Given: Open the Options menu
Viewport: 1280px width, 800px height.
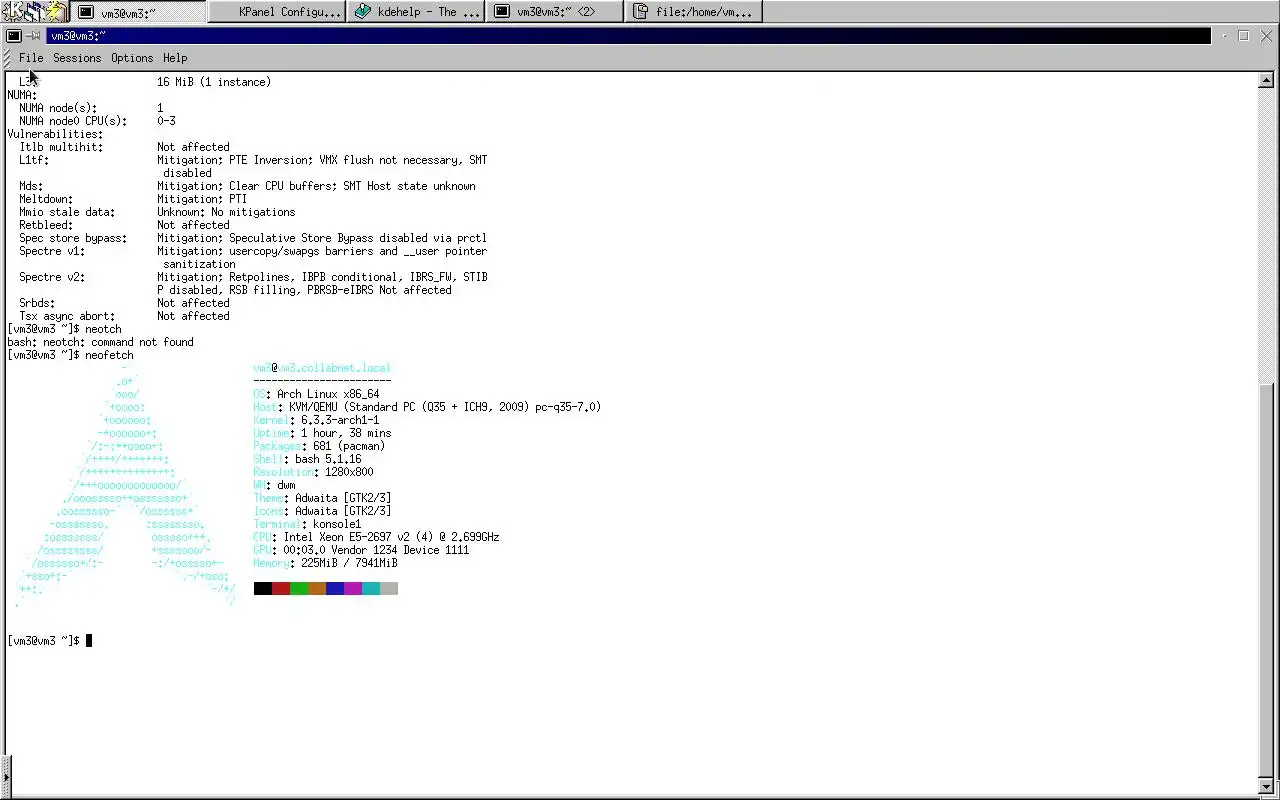Looking at the screenshot, I should [132, 58].
